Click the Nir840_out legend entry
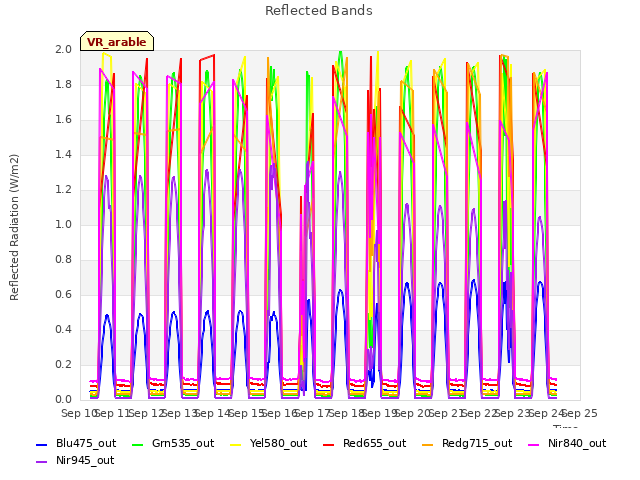Screen dimensions: 640x480 [567, 443]
